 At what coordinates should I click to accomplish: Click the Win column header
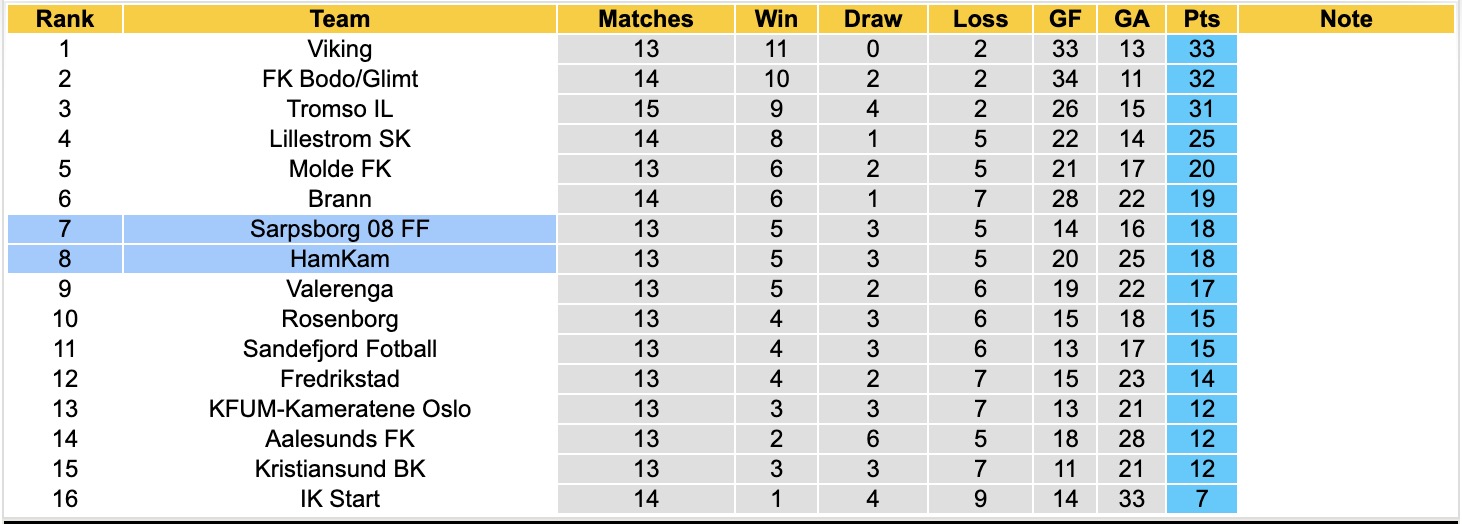point(777,19)
